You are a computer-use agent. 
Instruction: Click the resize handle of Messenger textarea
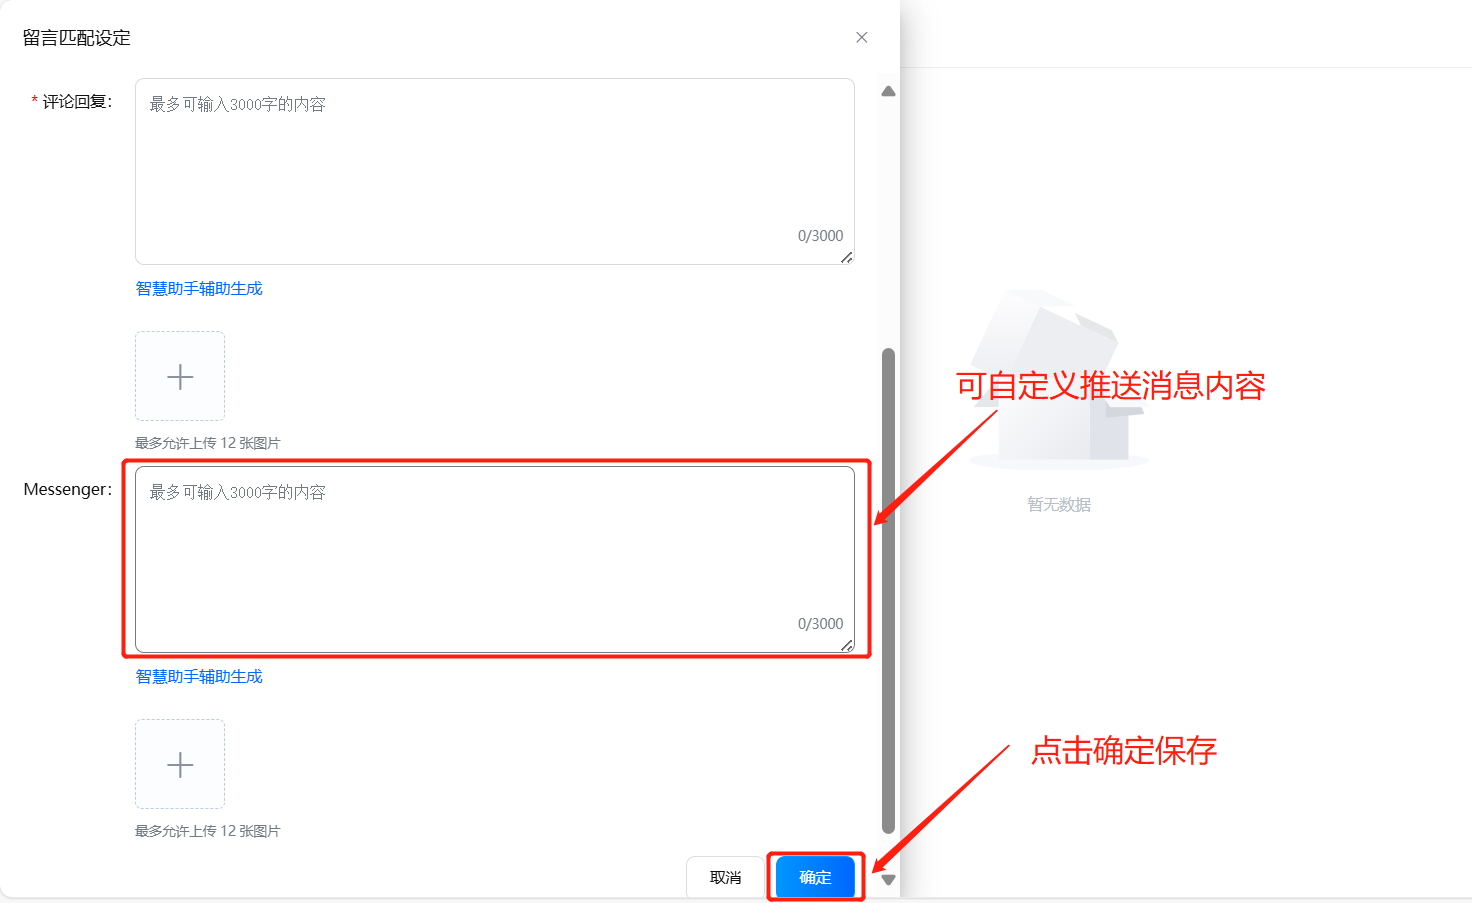tap(847, 646)
